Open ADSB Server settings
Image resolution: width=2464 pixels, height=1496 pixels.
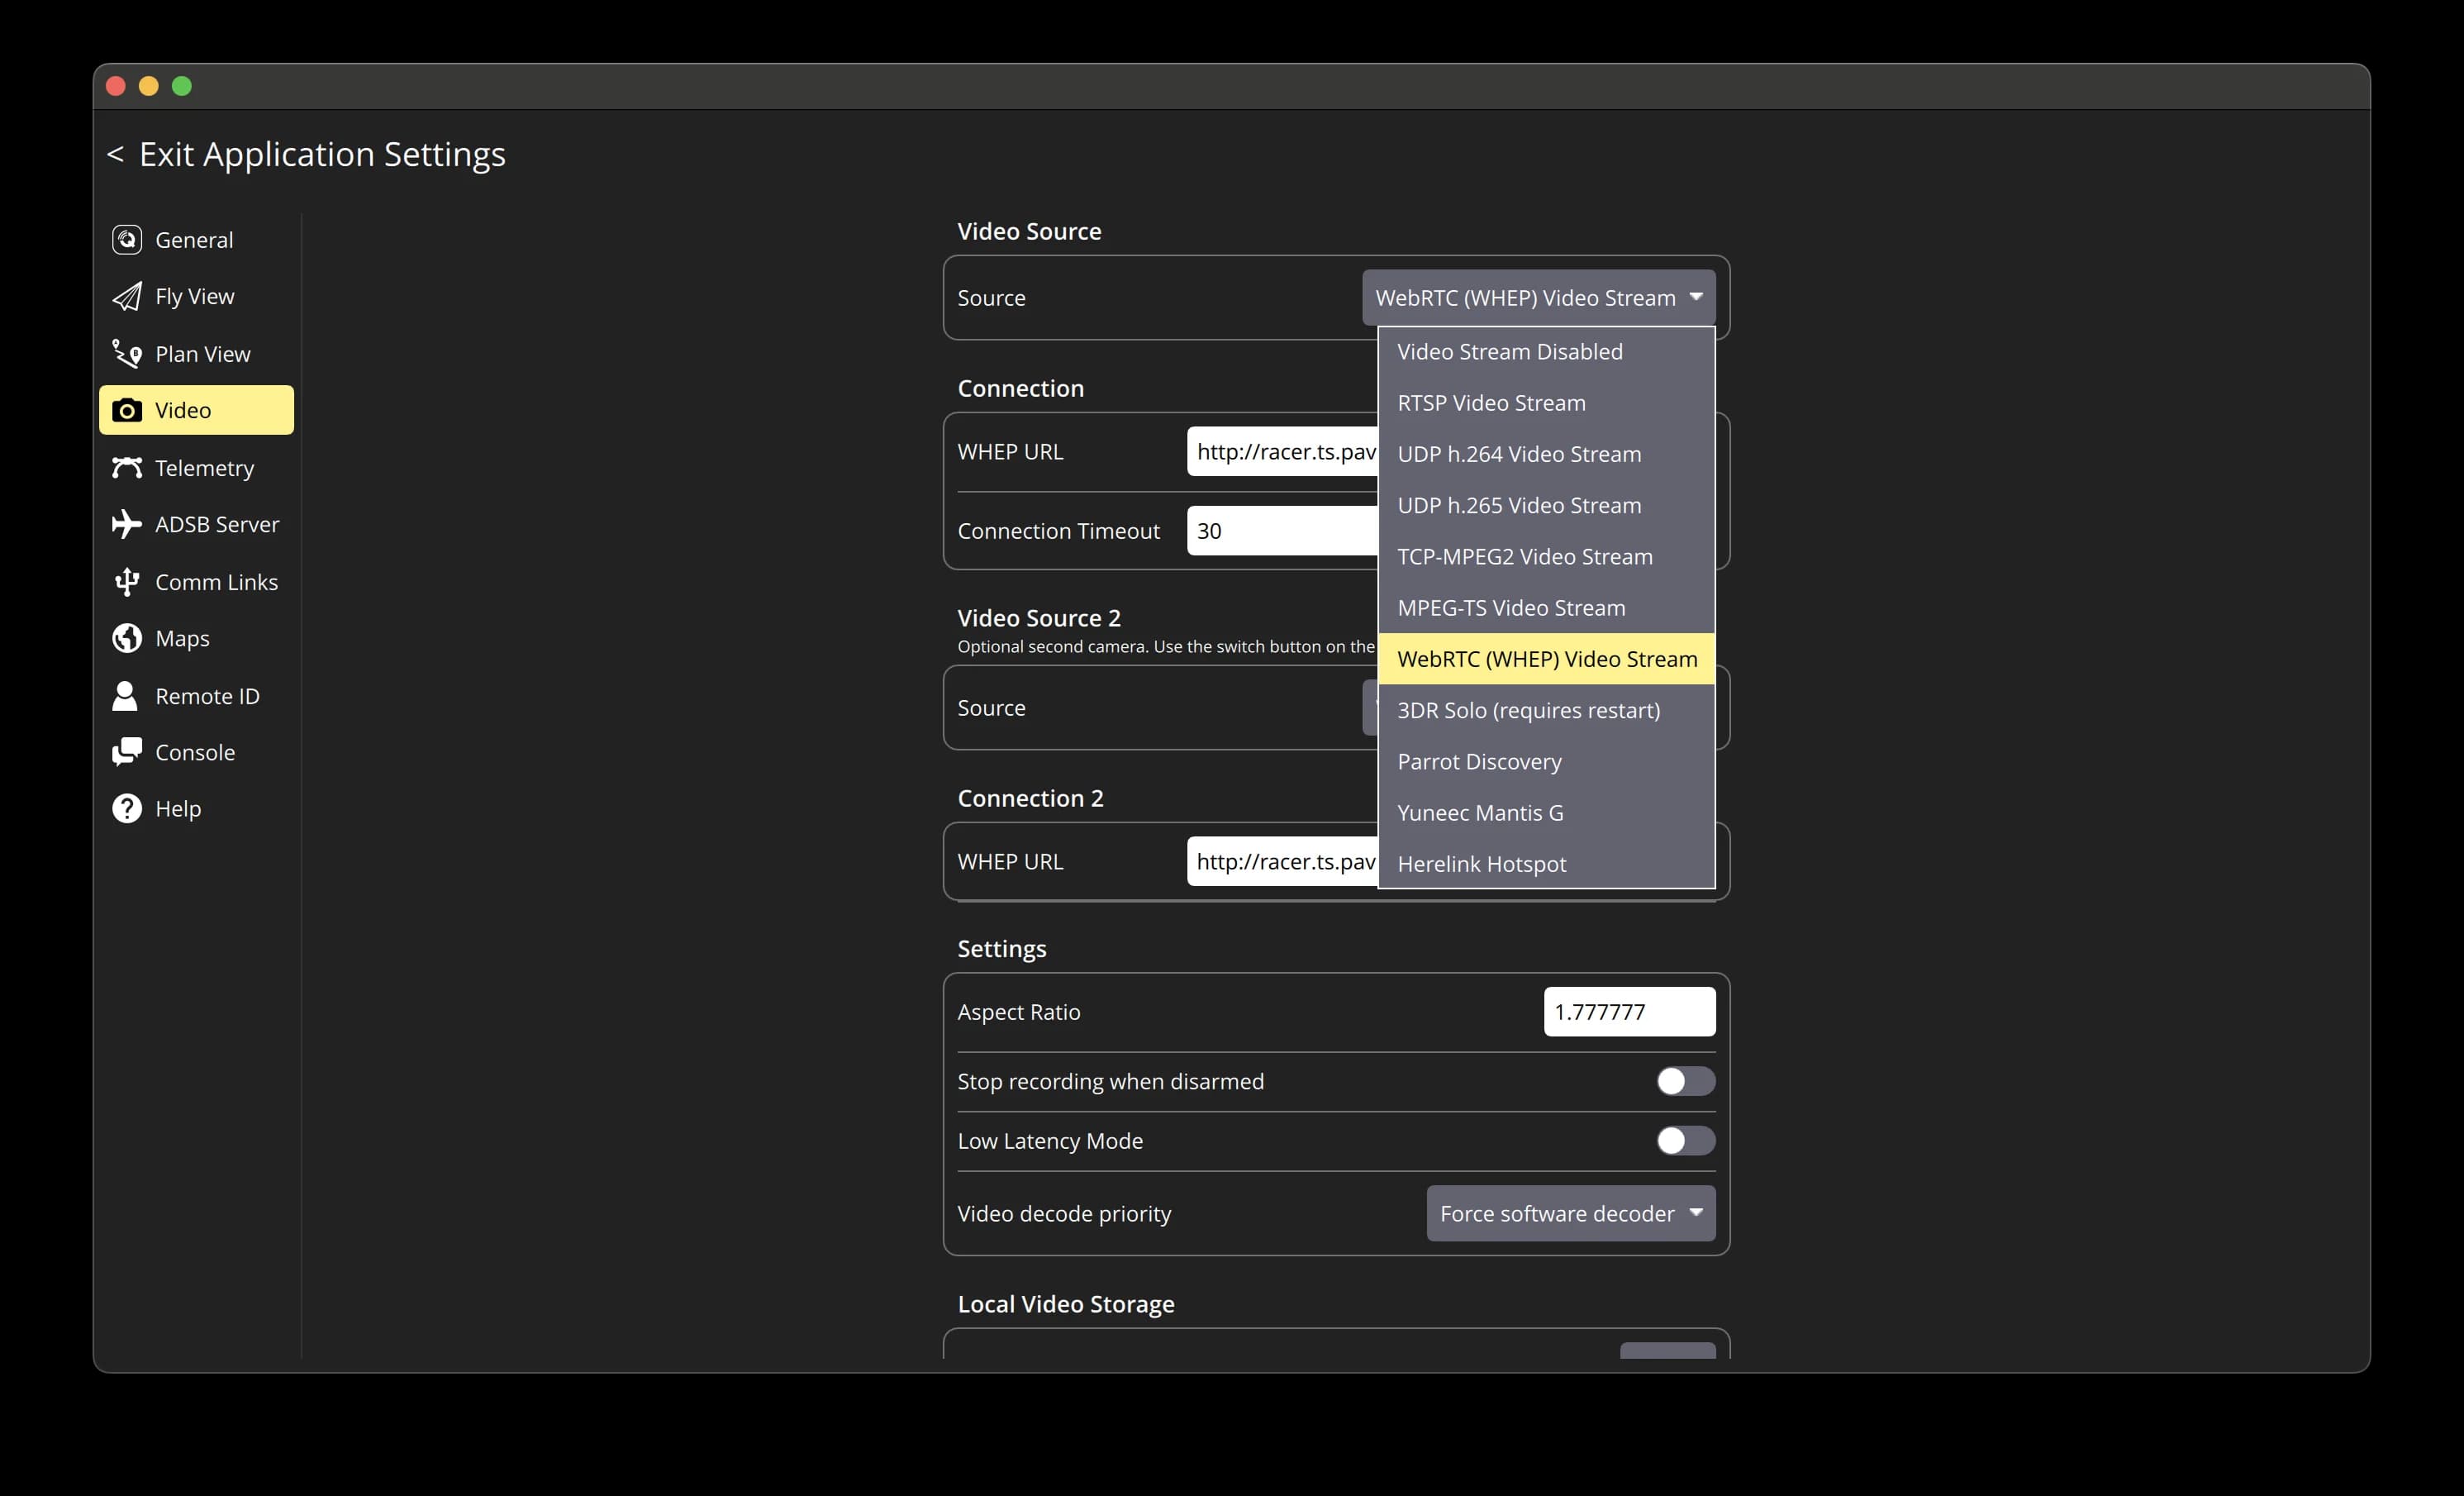coord(196,525)
